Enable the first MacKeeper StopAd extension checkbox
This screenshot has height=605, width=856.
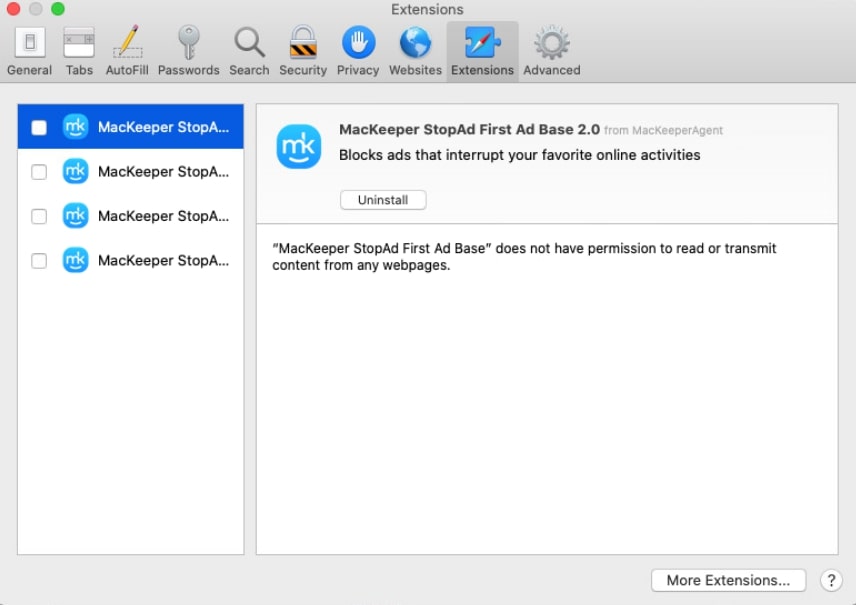[39, 127]
